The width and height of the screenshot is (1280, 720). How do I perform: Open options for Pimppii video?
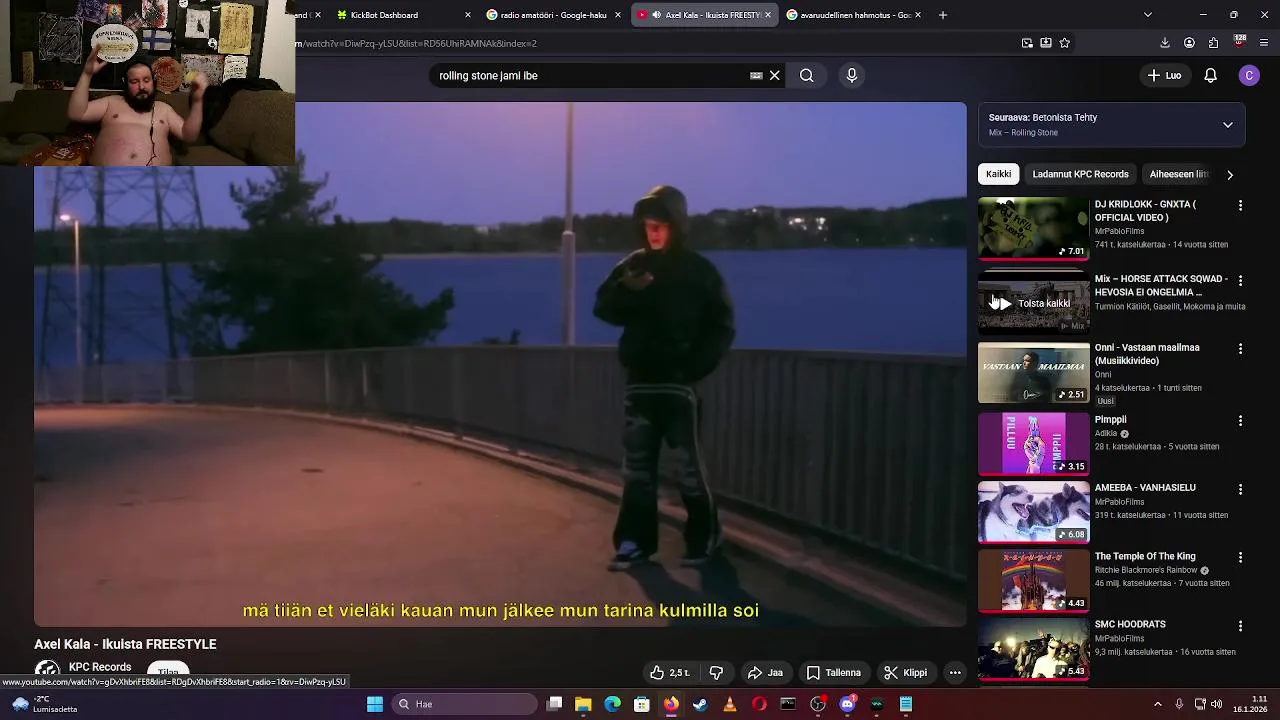point(1240,421)
